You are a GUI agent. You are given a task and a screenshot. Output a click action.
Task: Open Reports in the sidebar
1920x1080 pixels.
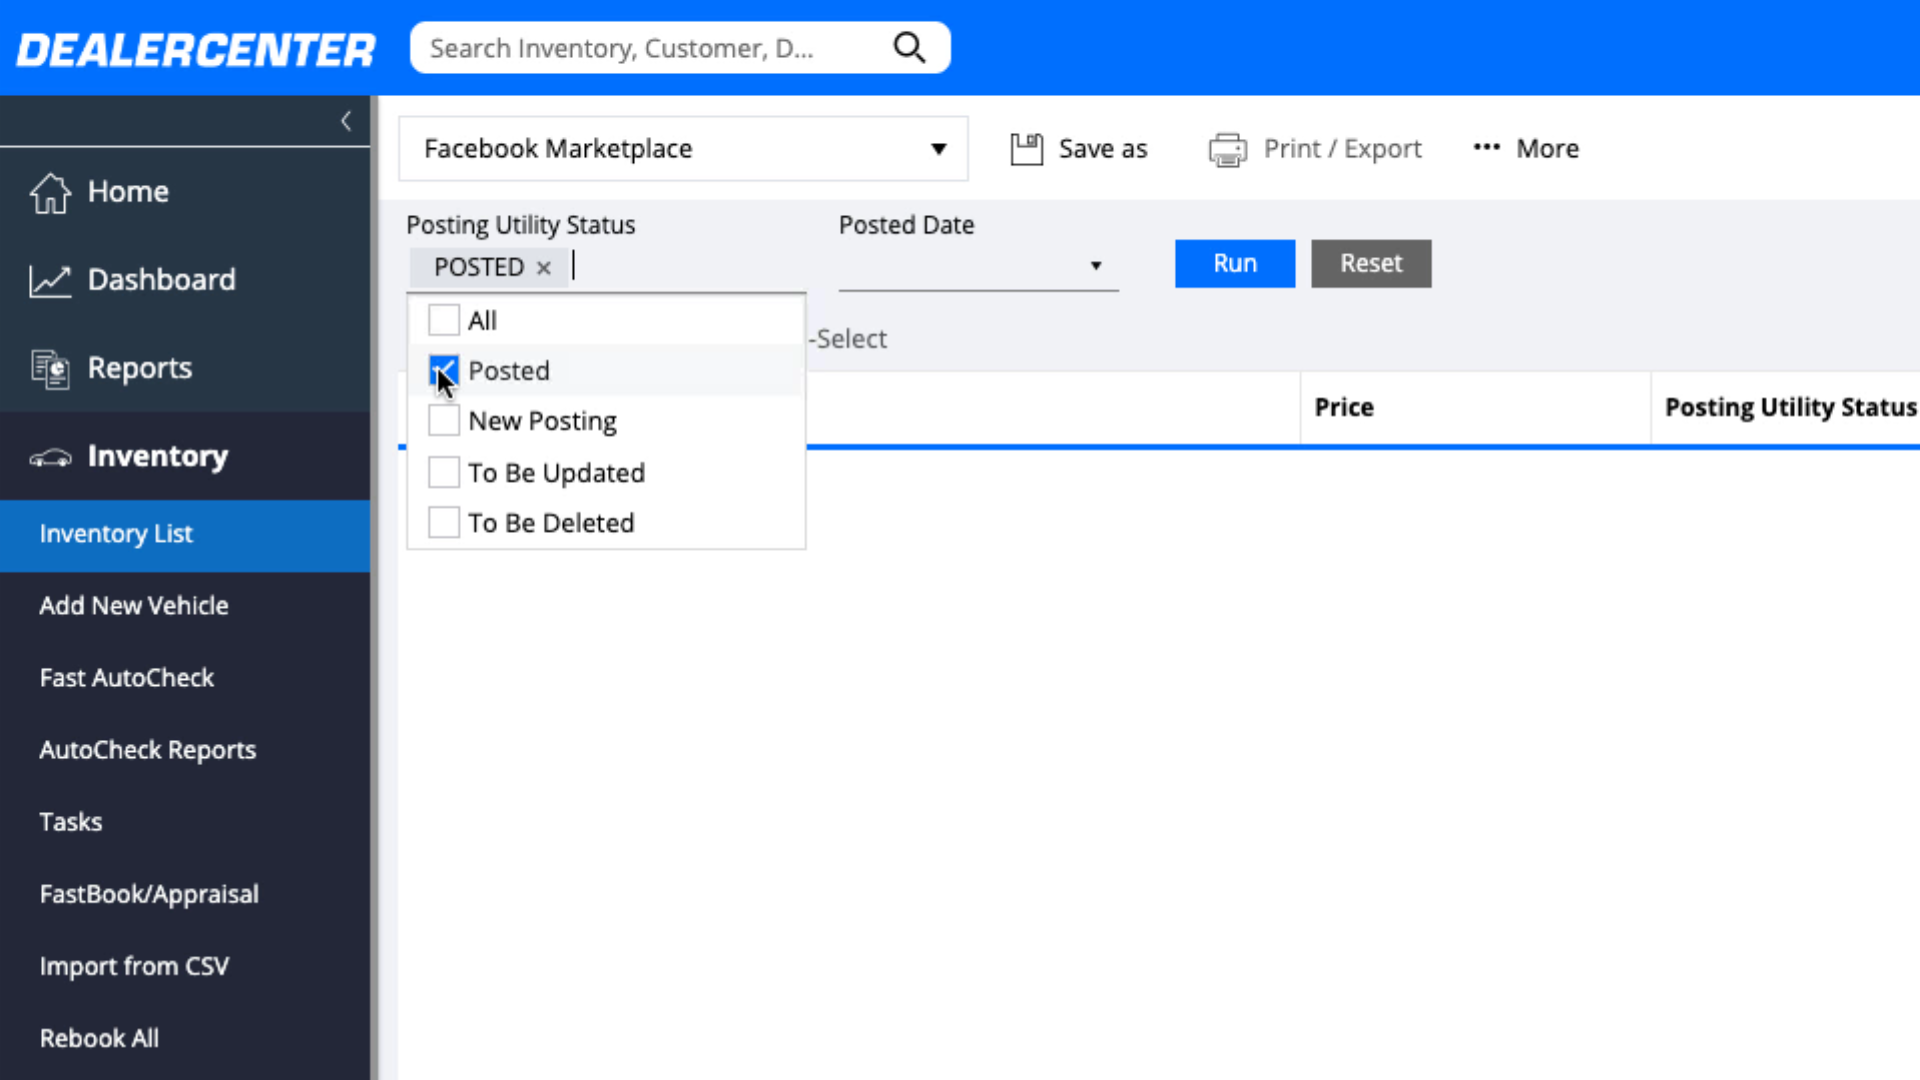pyautogui.click(x=185, y=368)
